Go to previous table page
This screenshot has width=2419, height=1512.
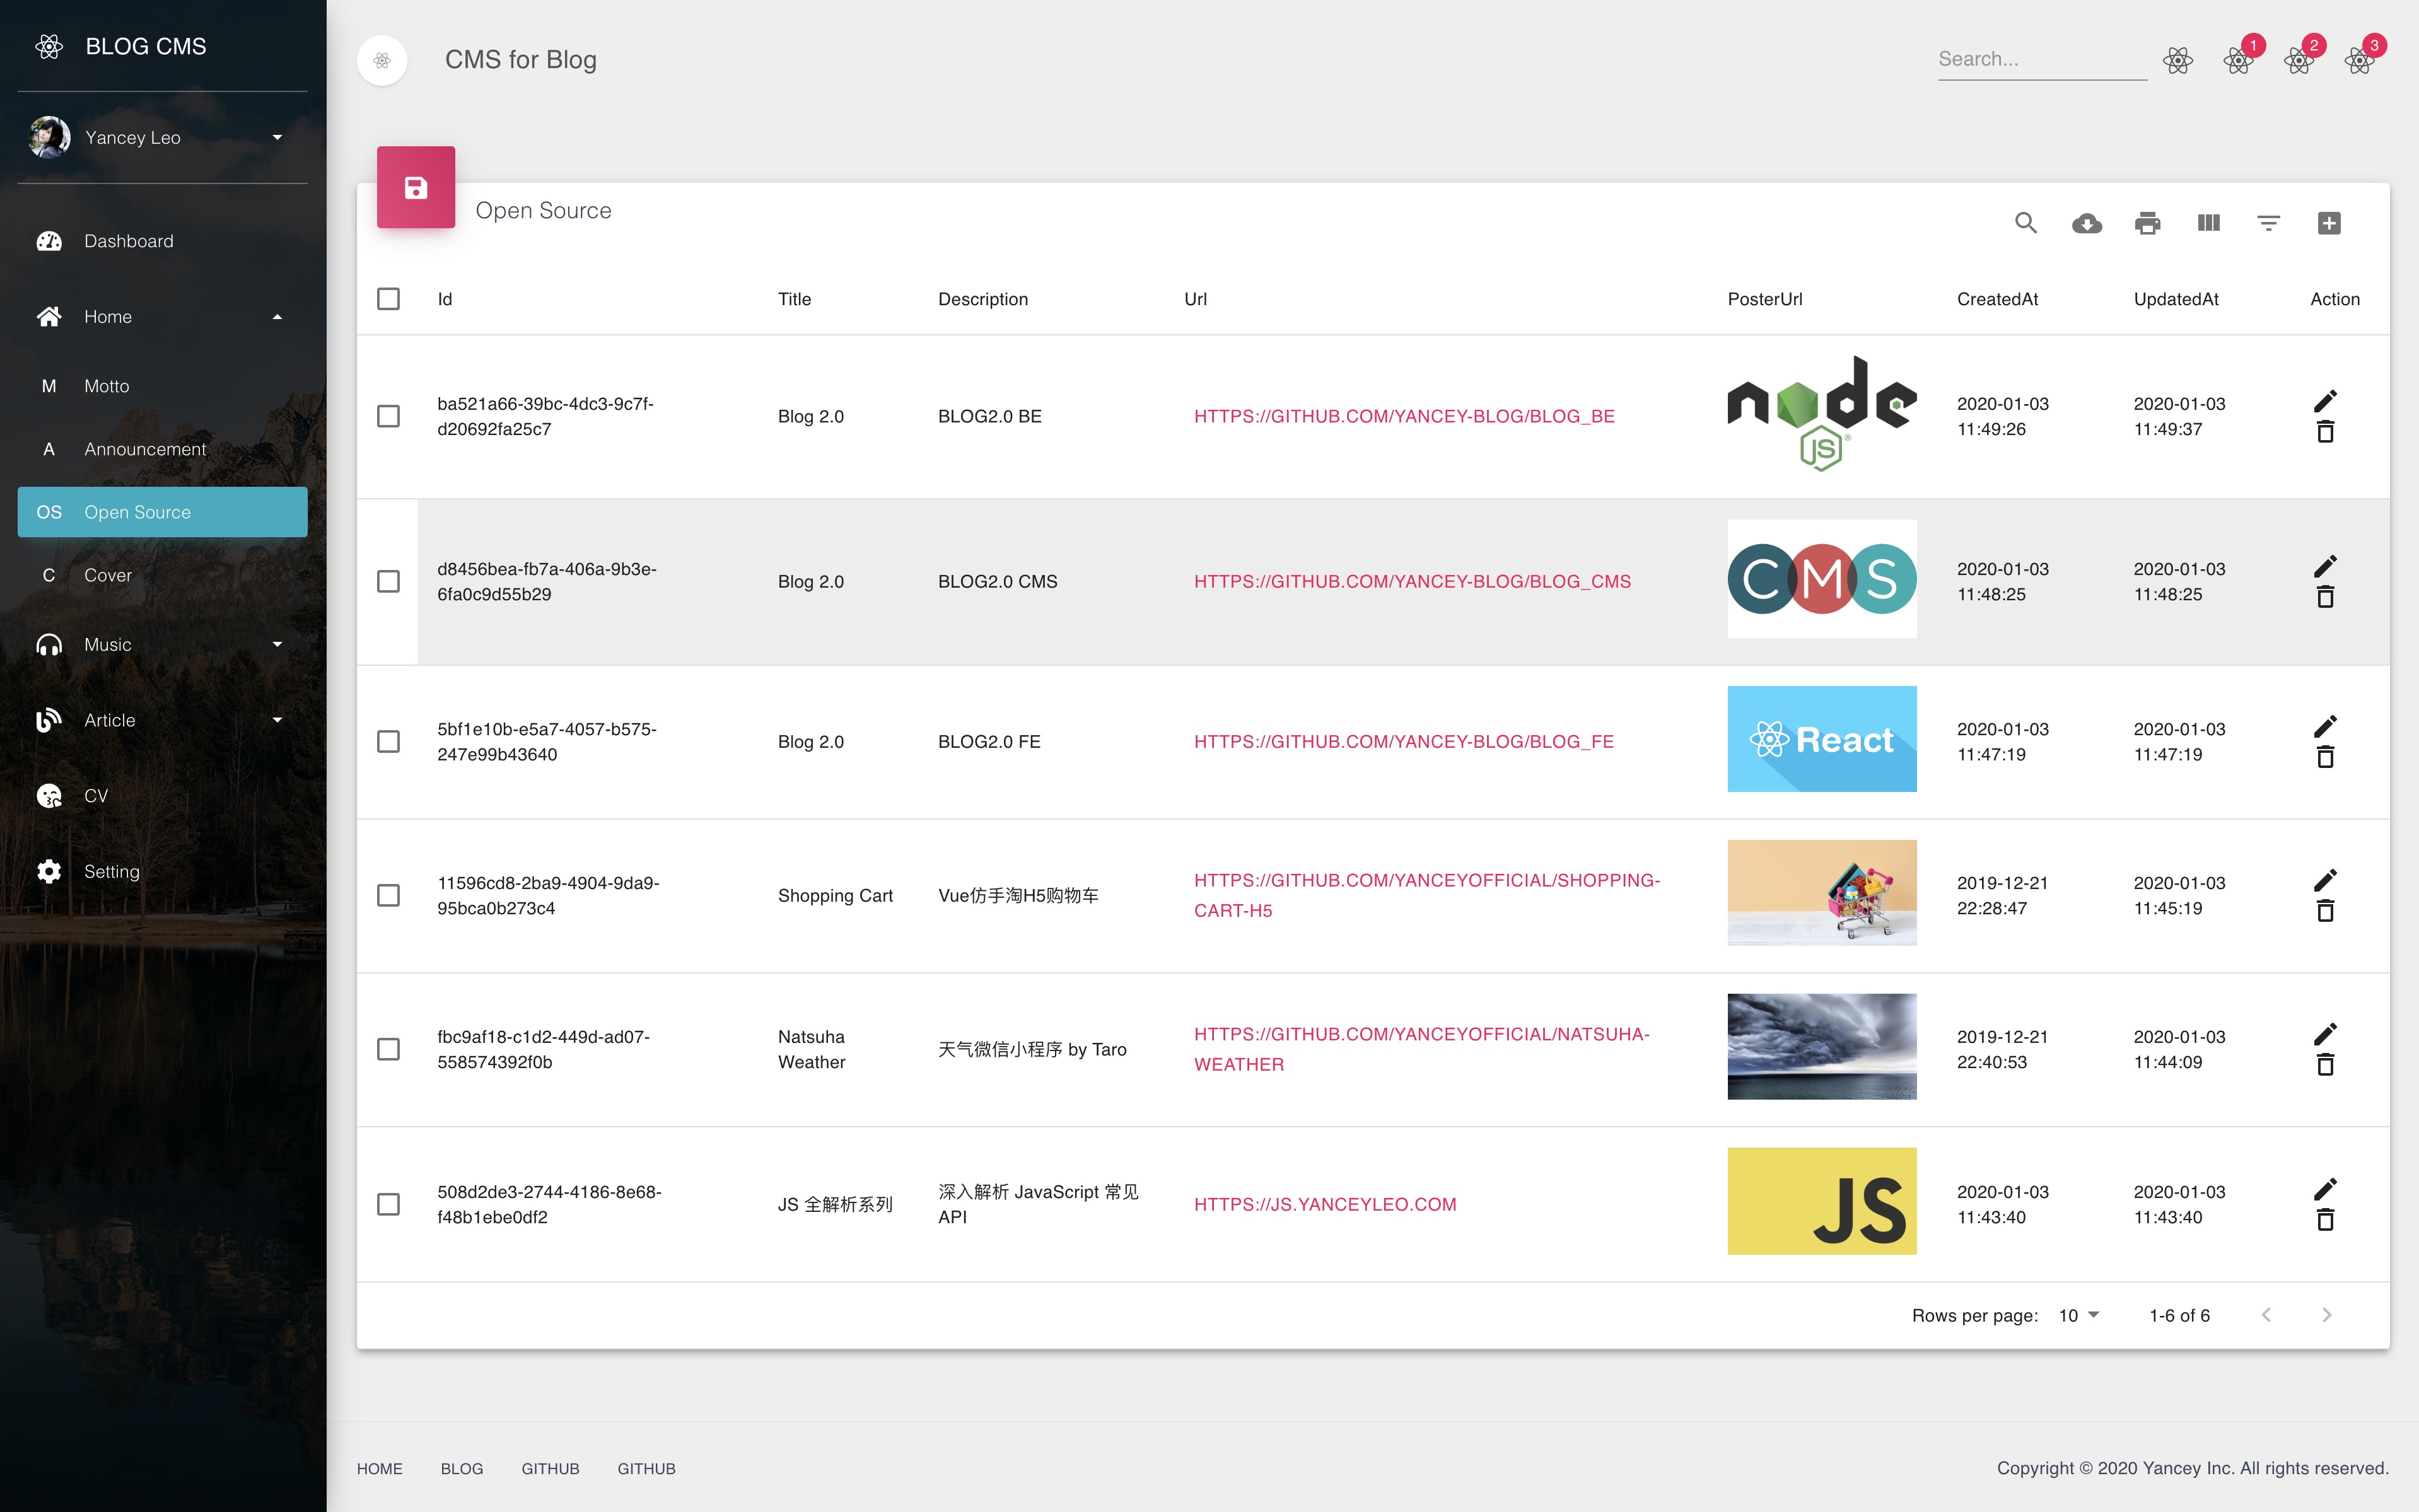(2266, 1315)
